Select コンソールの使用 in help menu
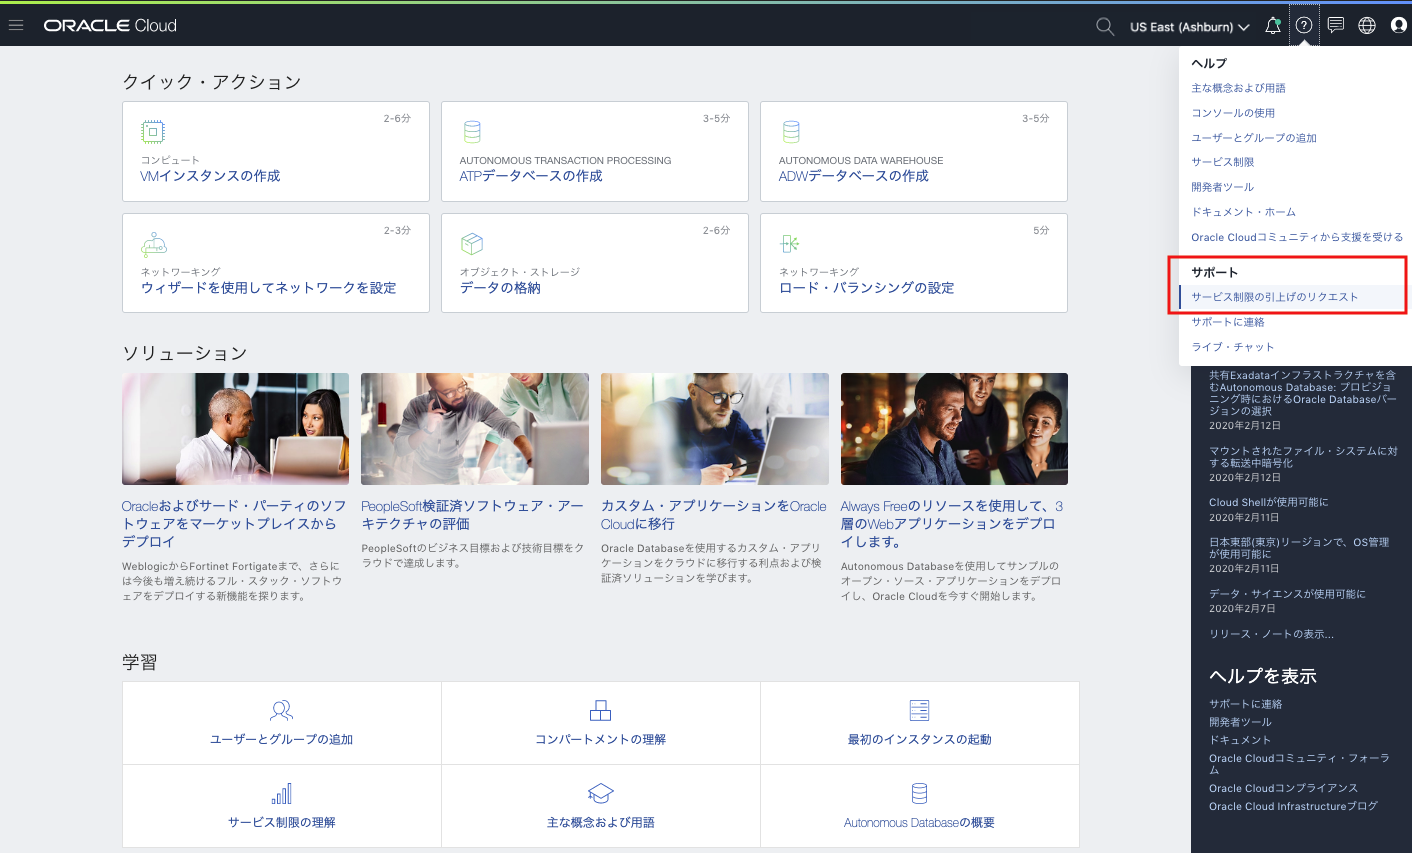Image resolution: width=1412 pixels, height=853 pixels. pyautogui.click(x=1233, y=113)
